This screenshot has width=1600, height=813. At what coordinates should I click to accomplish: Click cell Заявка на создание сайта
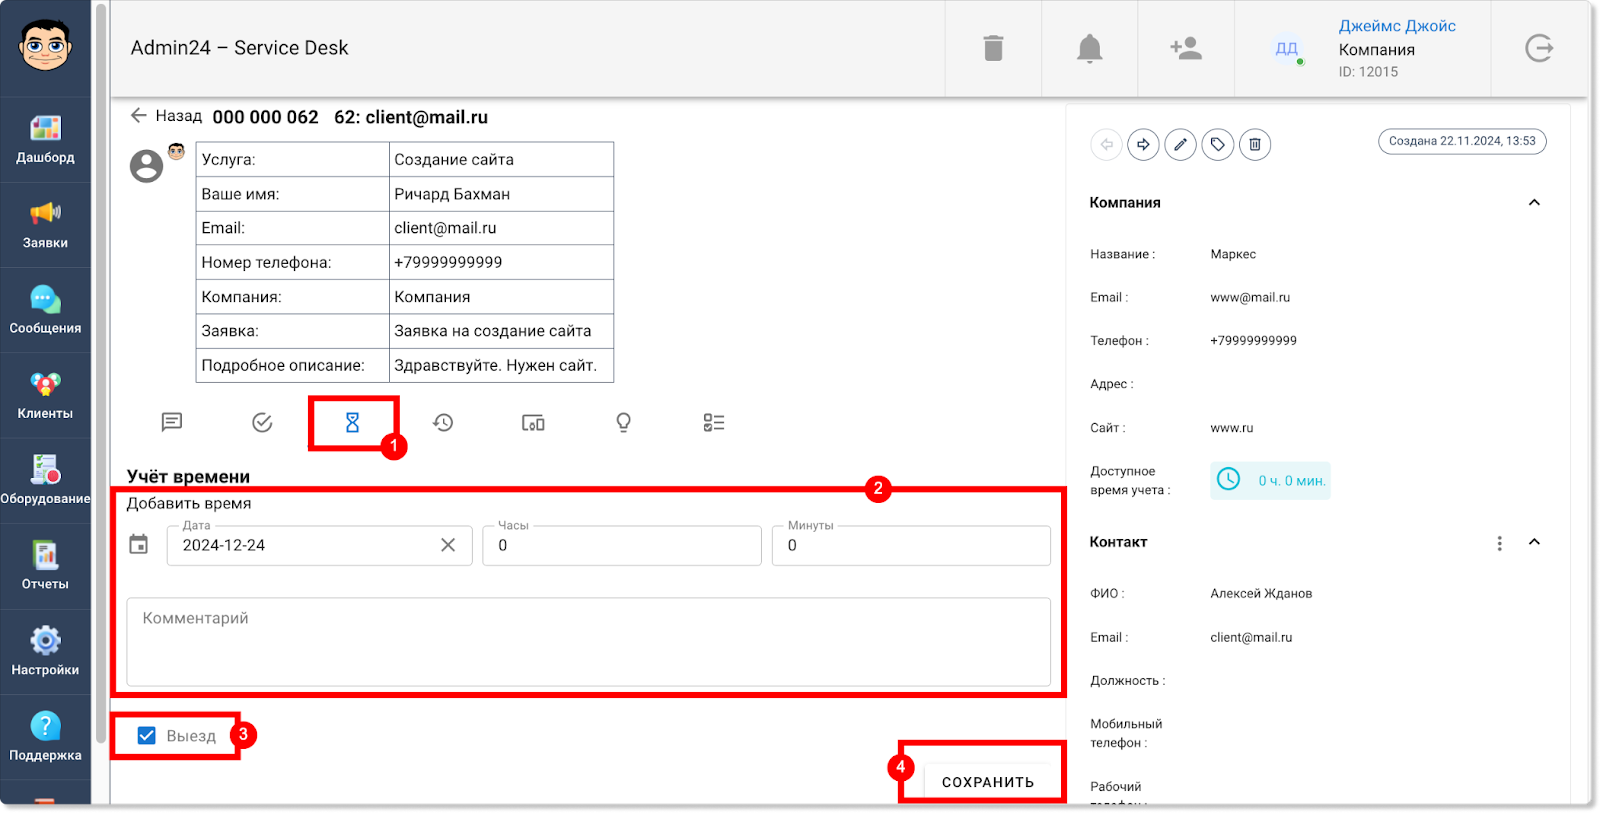(501, 331)
